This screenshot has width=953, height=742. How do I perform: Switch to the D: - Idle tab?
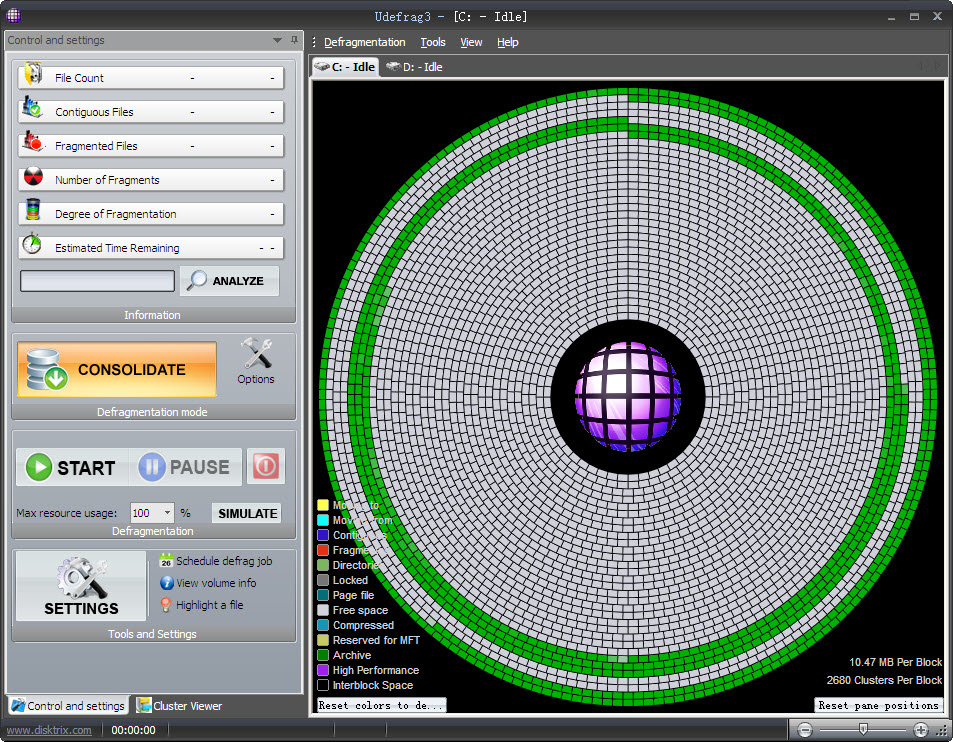tap(414, 67)
